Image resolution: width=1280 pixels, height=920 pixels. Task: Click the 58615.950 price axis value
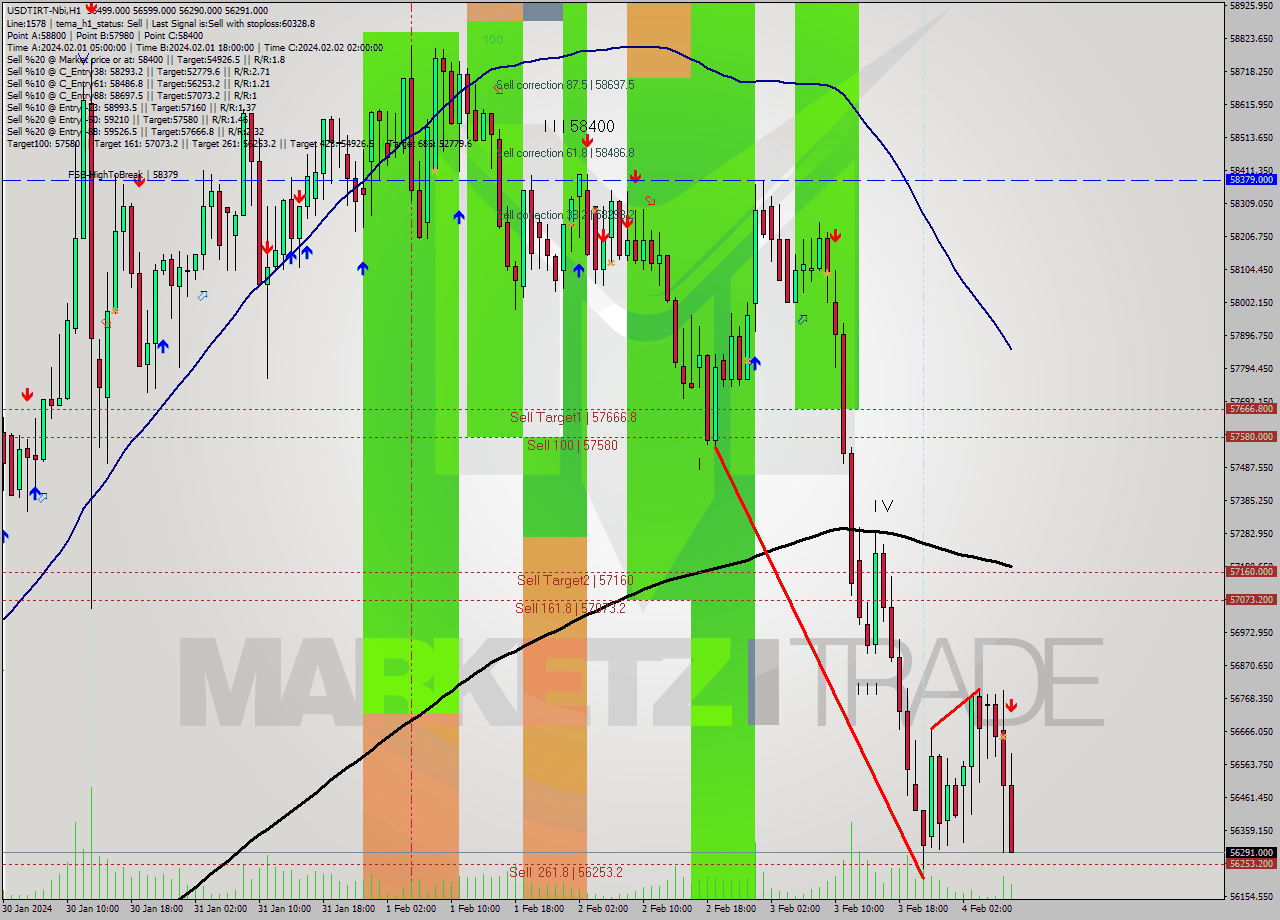coord(1251,105)
